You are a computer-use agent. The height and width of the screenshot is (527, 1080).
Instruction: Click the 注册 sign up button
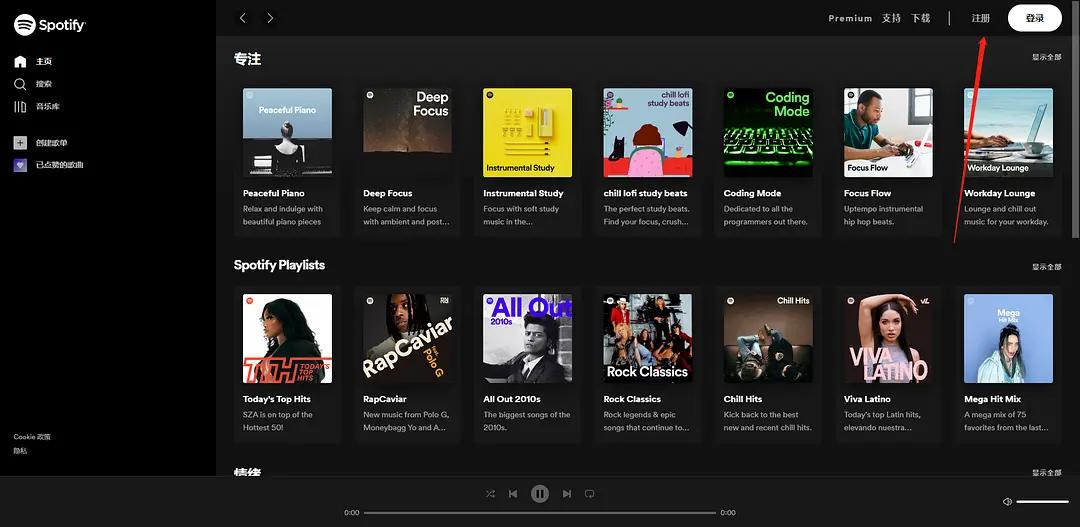coord(981,19)
